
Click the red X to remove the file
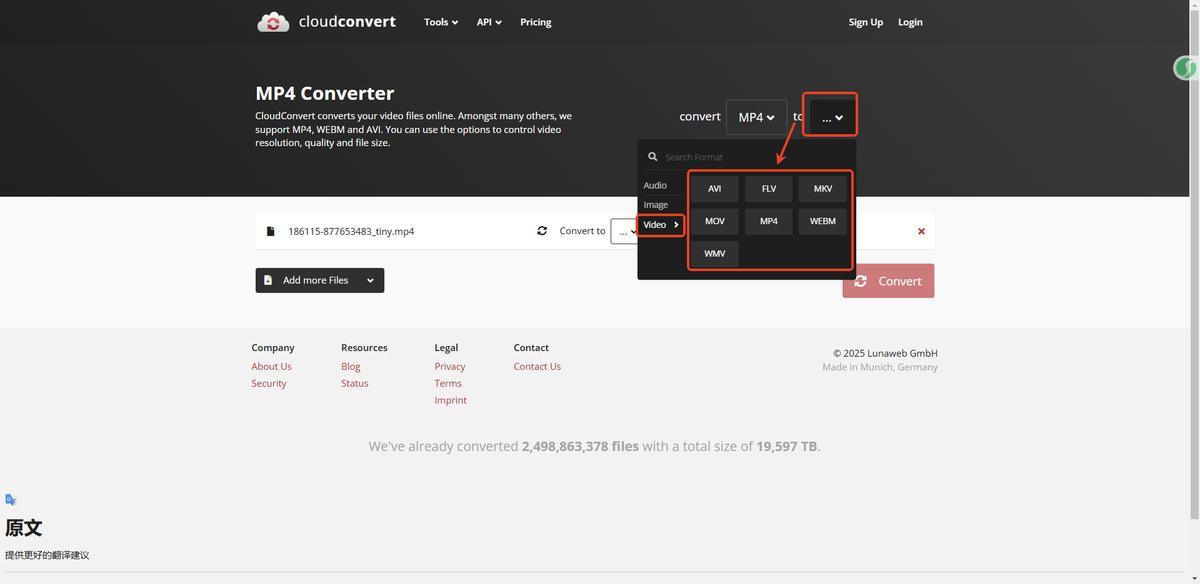[921, 231]
